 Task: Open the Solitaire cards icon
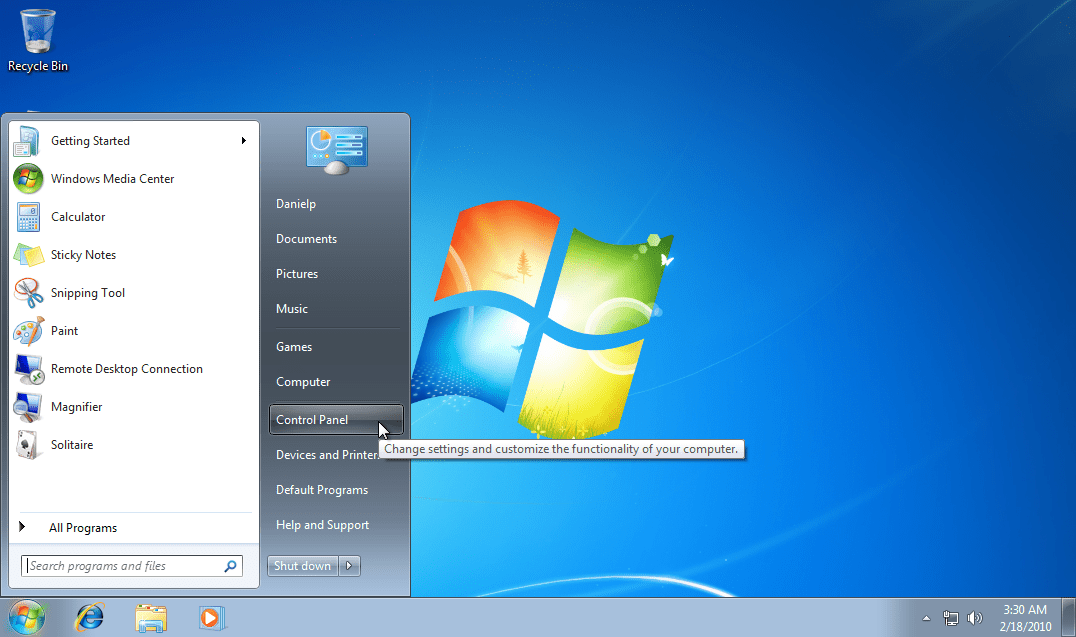click(x=27, y=445)
